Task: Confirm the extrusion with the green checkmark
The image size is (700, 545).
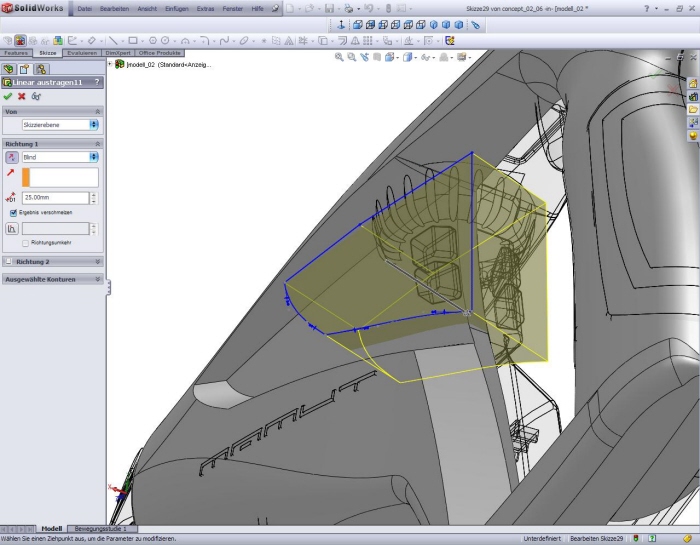Action: click(x=8, y=96)
